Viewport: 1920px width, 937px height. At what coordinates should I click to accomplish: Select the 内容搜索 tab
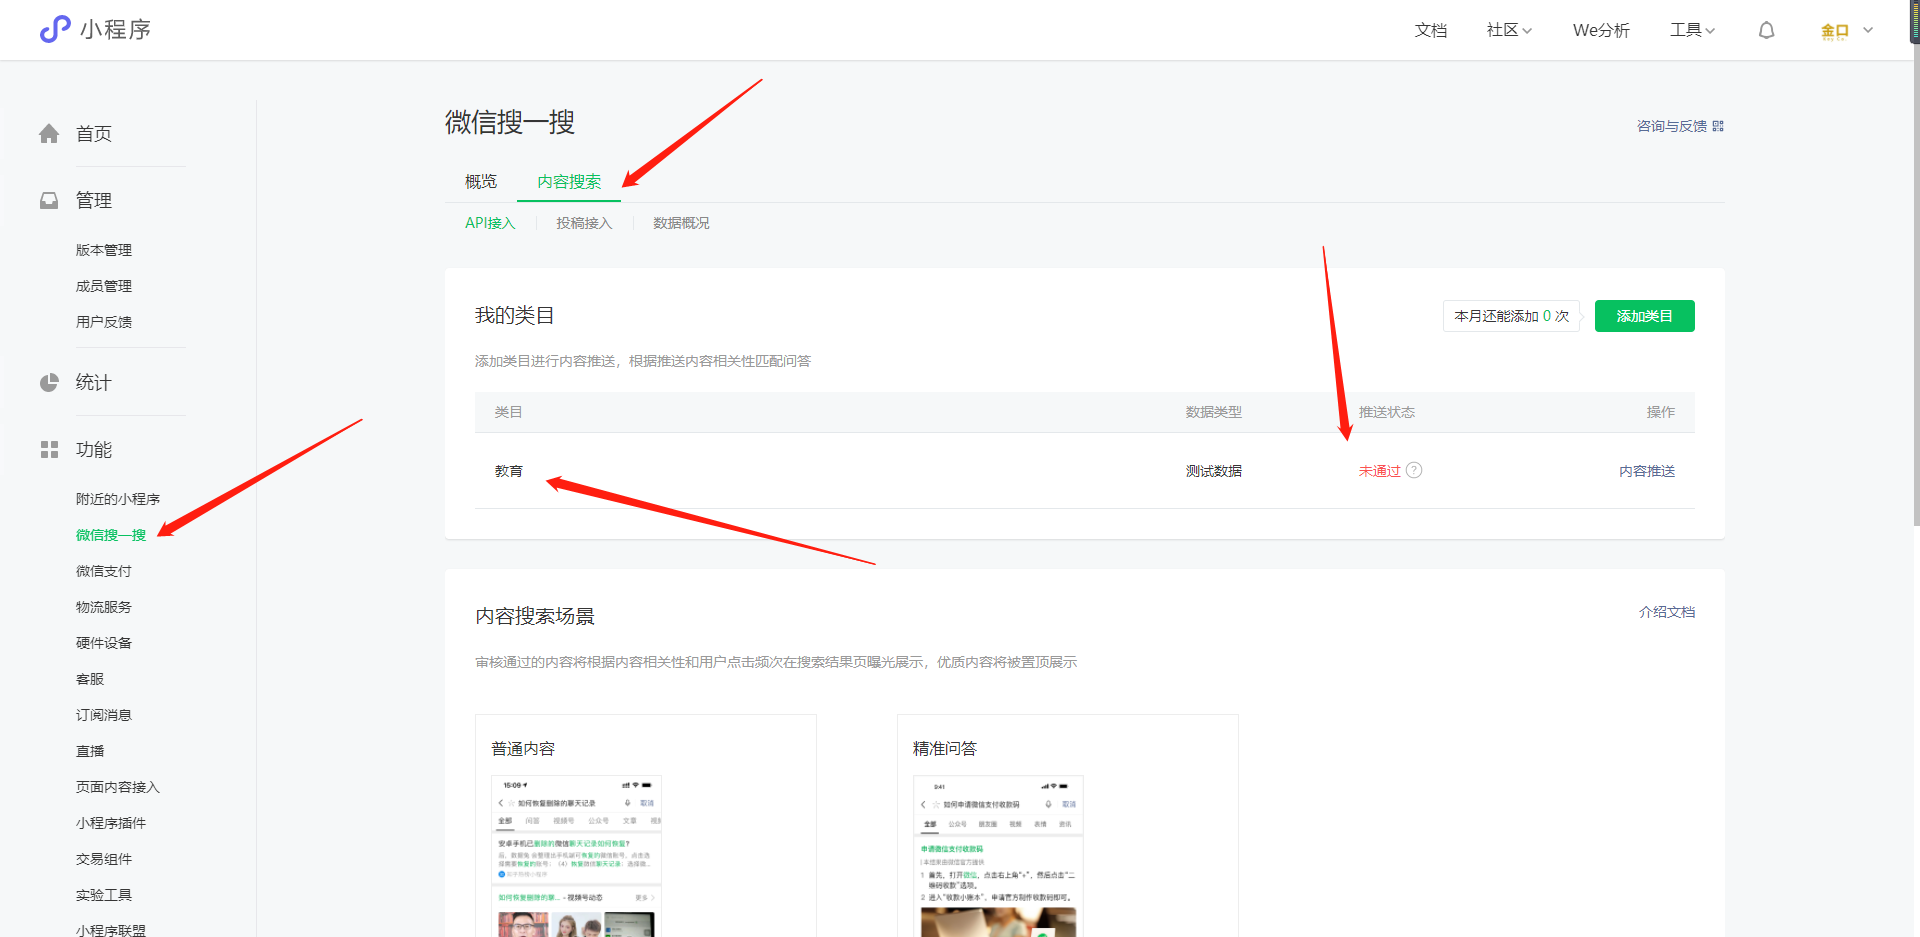coord(569,181)
